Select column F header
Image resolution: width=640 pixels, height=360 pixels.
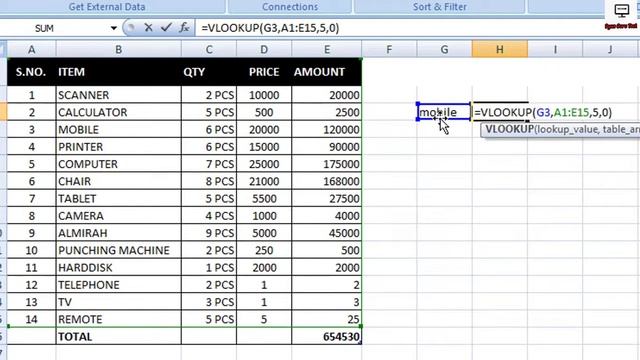pos(389,49)
